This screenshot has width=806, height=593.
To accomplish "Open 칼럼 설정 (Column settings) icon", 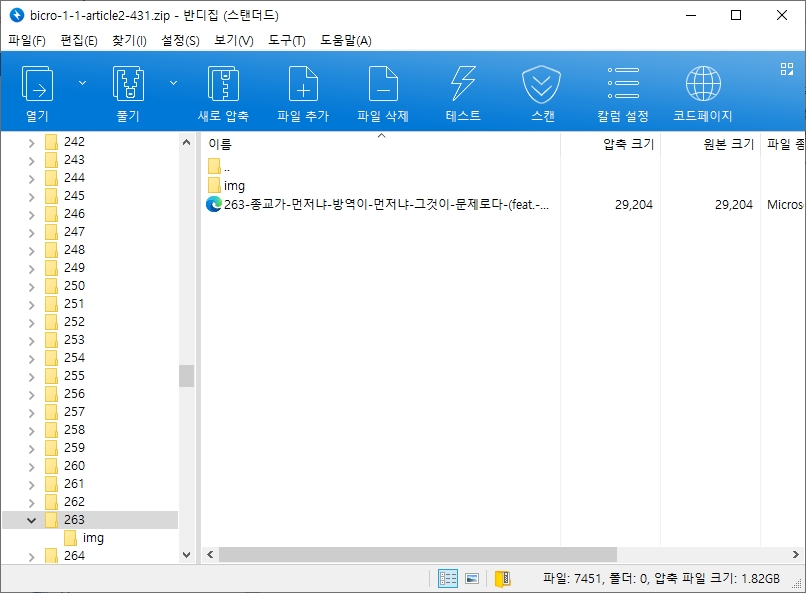I will click(622, 83).
